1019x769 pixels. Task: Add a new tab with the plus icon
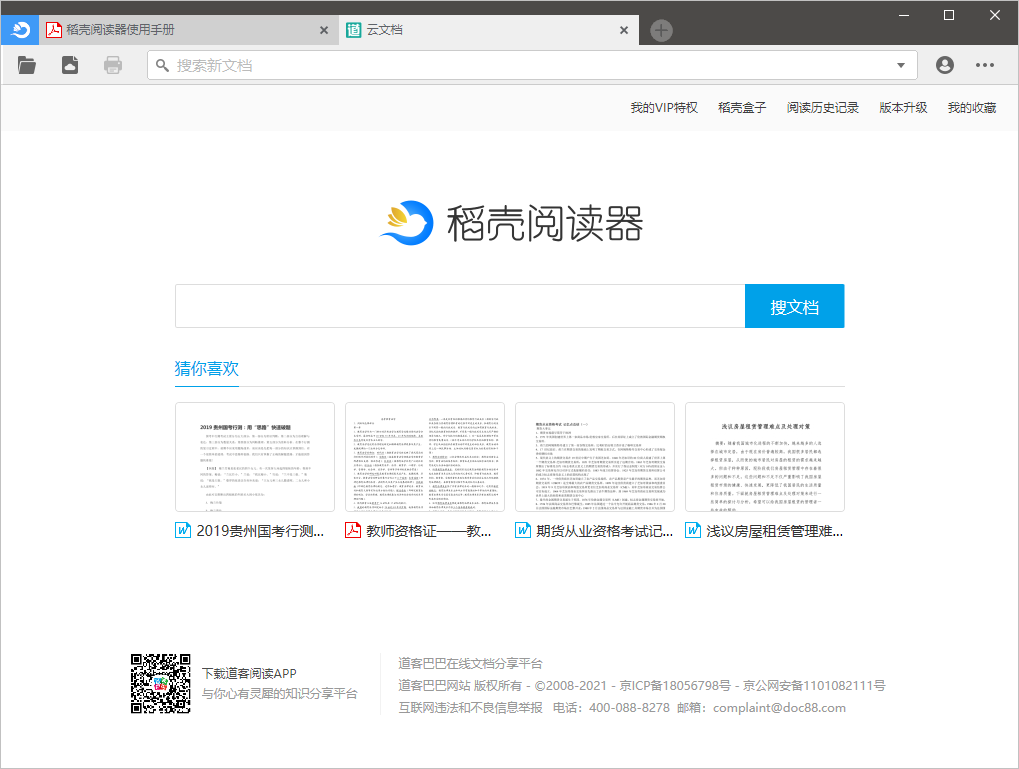[x=661, y=31]
